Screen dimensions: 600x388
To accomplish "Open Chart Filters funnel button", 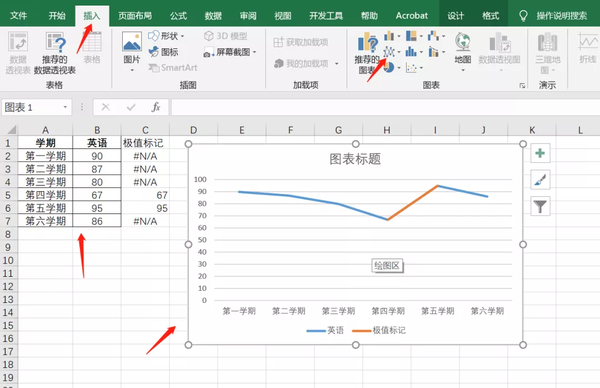I will point(540,206).
